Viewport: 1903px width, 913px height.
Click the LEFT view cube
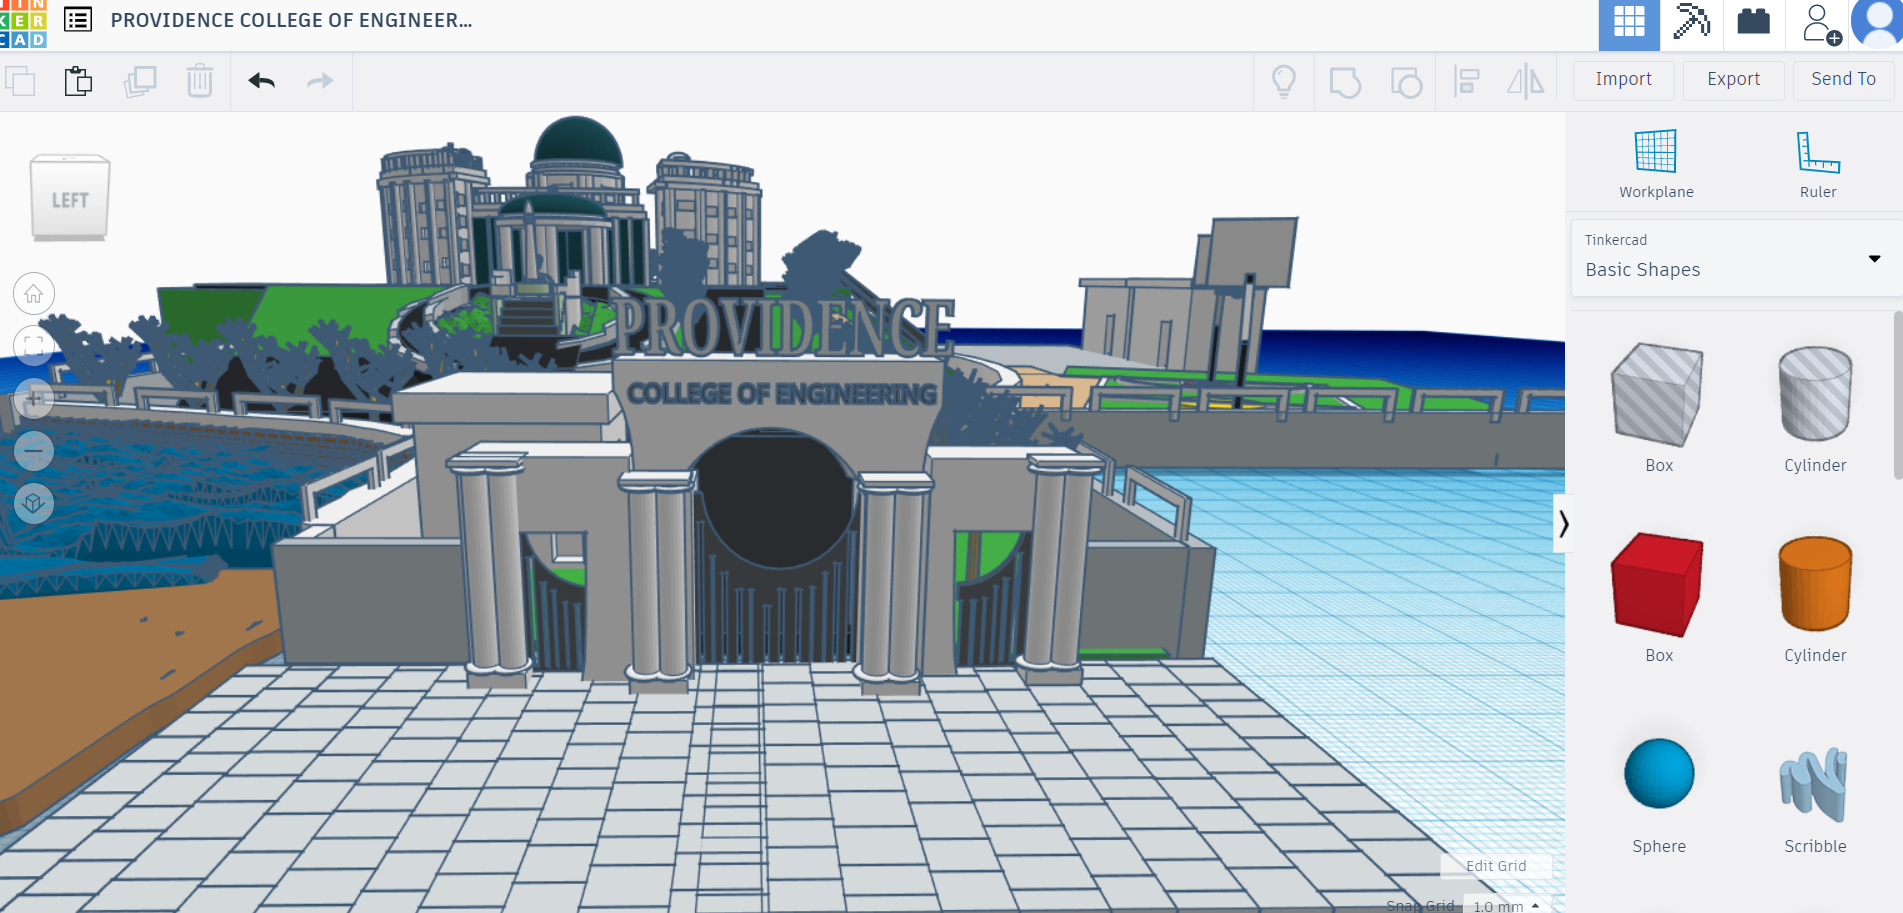70,198
